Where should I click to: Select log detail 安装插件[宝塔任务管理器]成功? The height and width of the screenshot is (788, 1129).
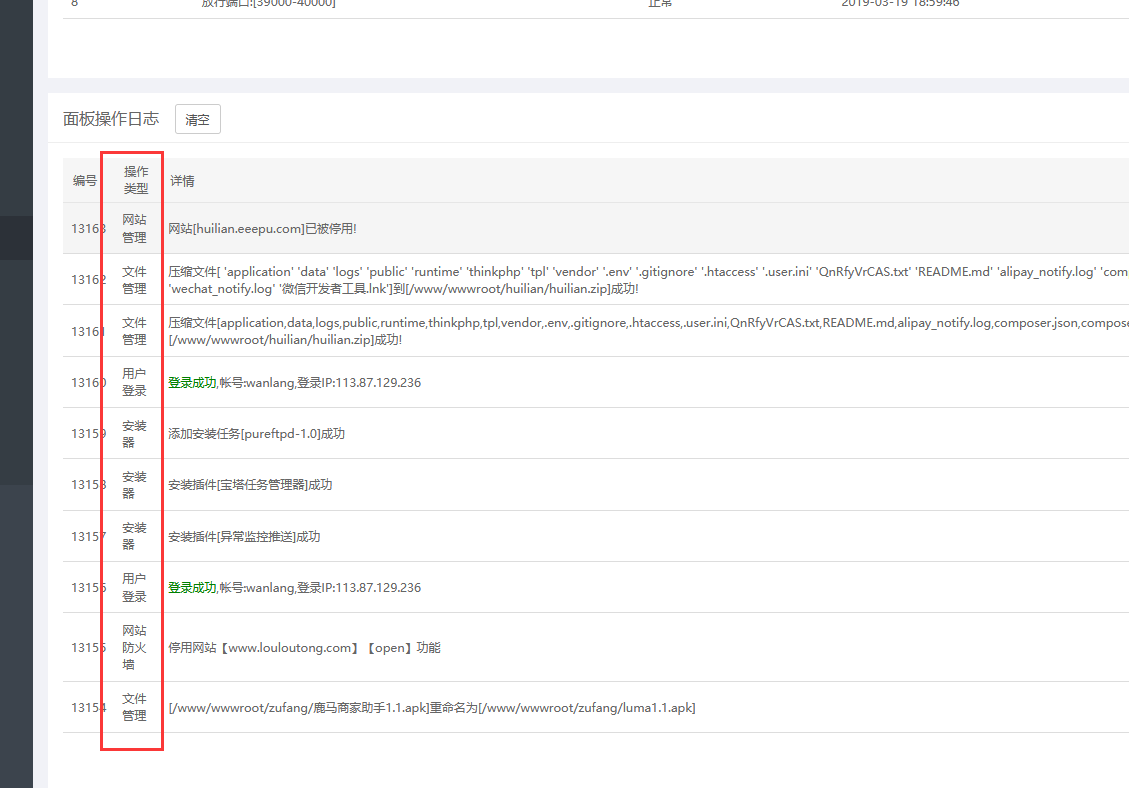pos(250,485)
